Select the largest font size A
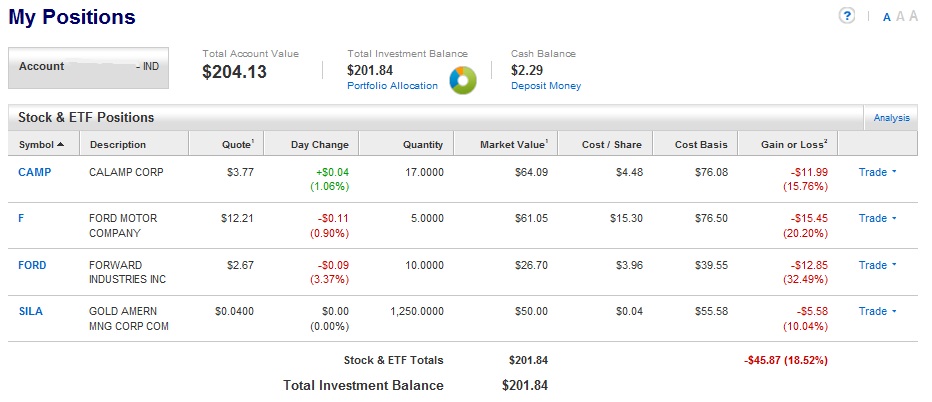932x402 pixels. click(913, 17)
